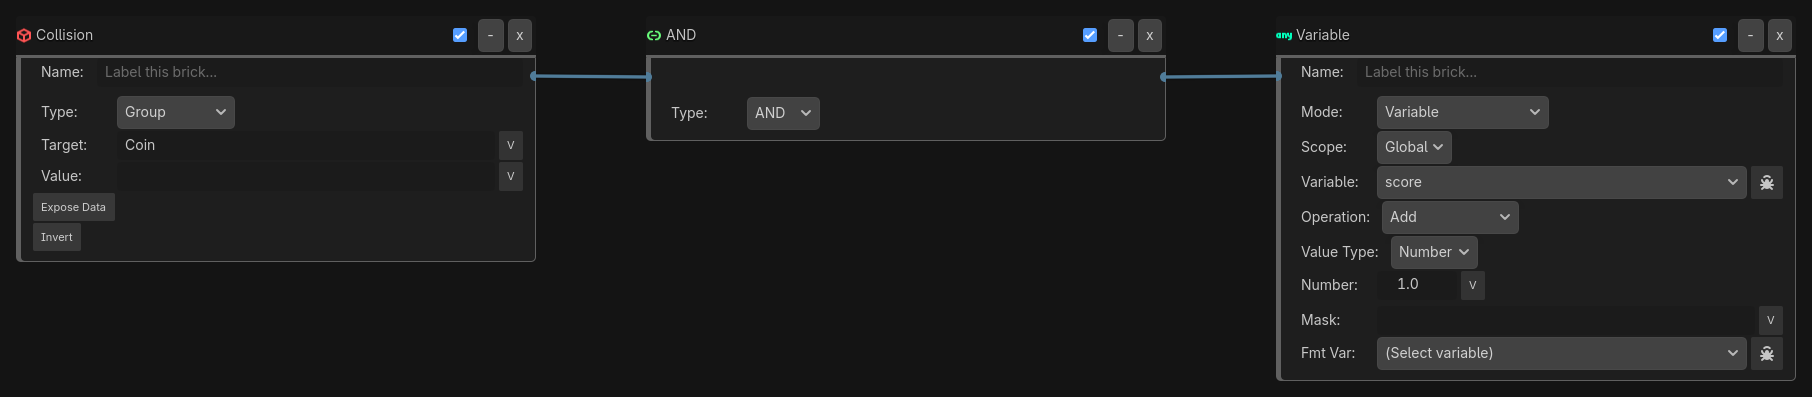Uncheck the AND brick enabled checkbox
The height and width of the screenshot is (397, 1812).
1090,35
